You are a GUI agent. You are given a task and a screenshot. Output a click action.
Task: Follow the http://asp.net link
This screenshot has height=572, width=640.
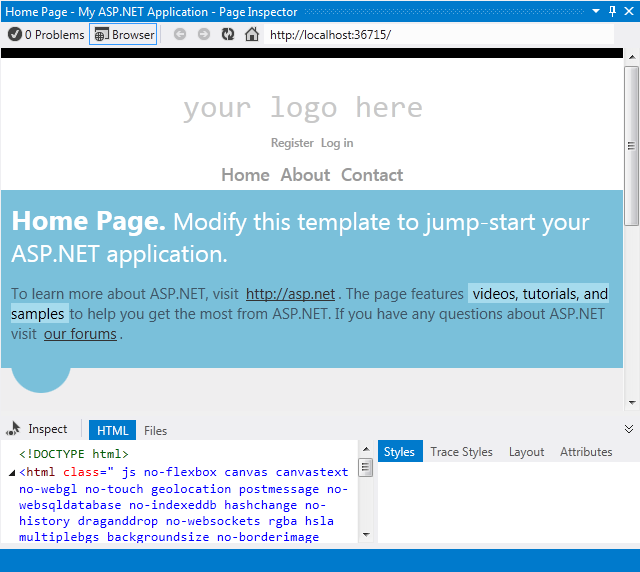coord(290,294)
